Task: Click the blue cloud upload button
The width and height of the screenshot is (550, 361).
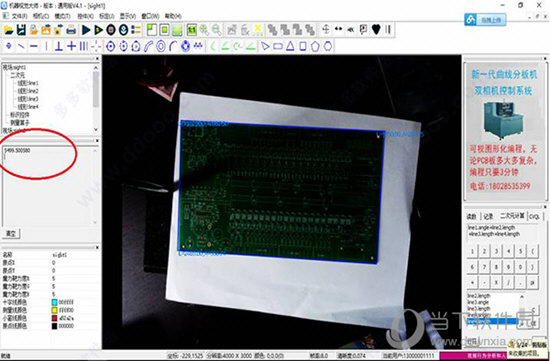Action: pos(485,20)
